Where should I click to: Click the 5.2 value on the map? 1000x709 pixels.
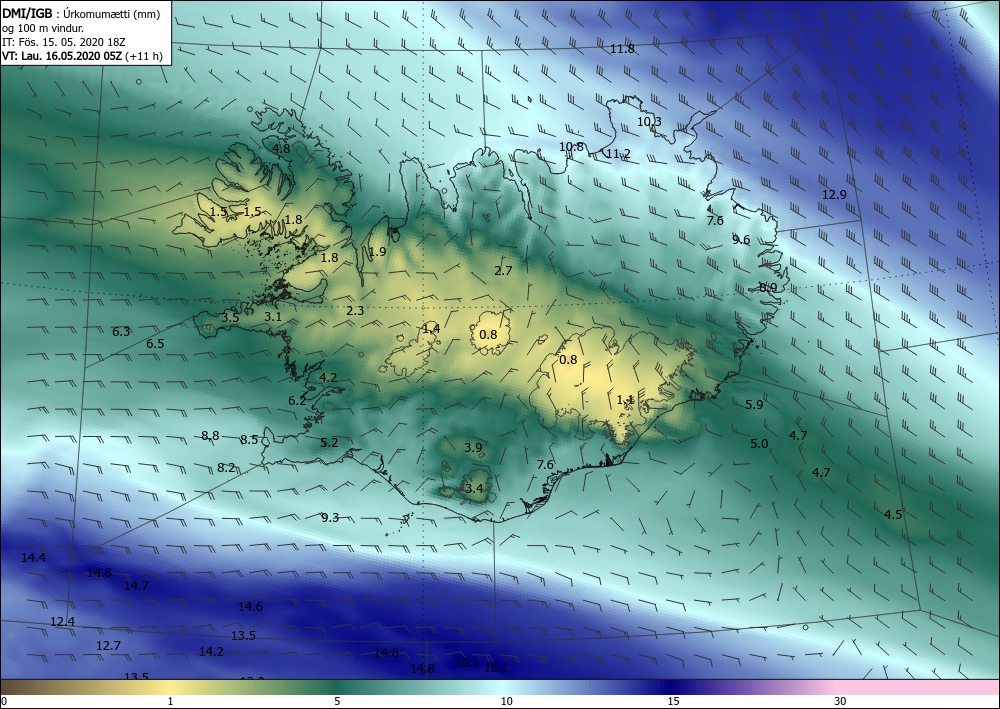pyautogui.click(x=329, y=442)
